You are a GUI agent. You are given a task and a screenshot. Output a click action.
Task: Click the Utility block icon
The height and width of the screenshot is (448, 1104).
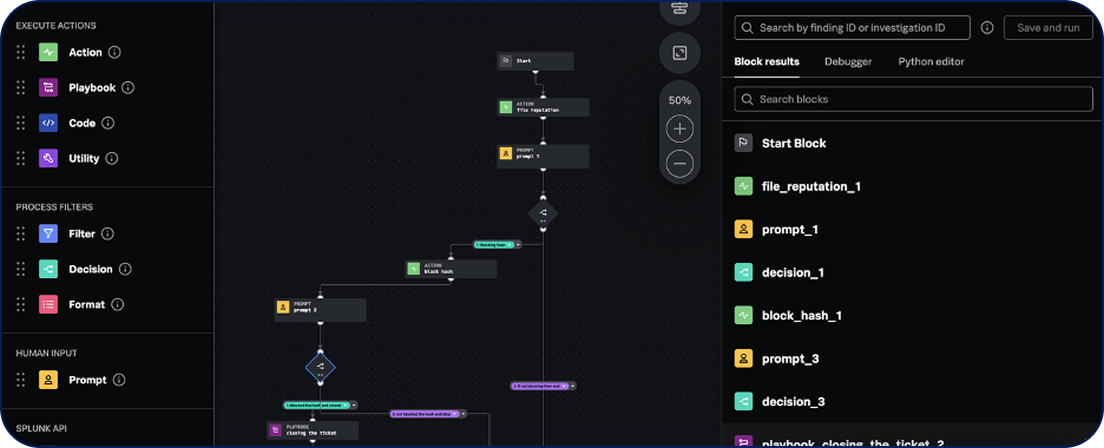click(x=48, y=158)
